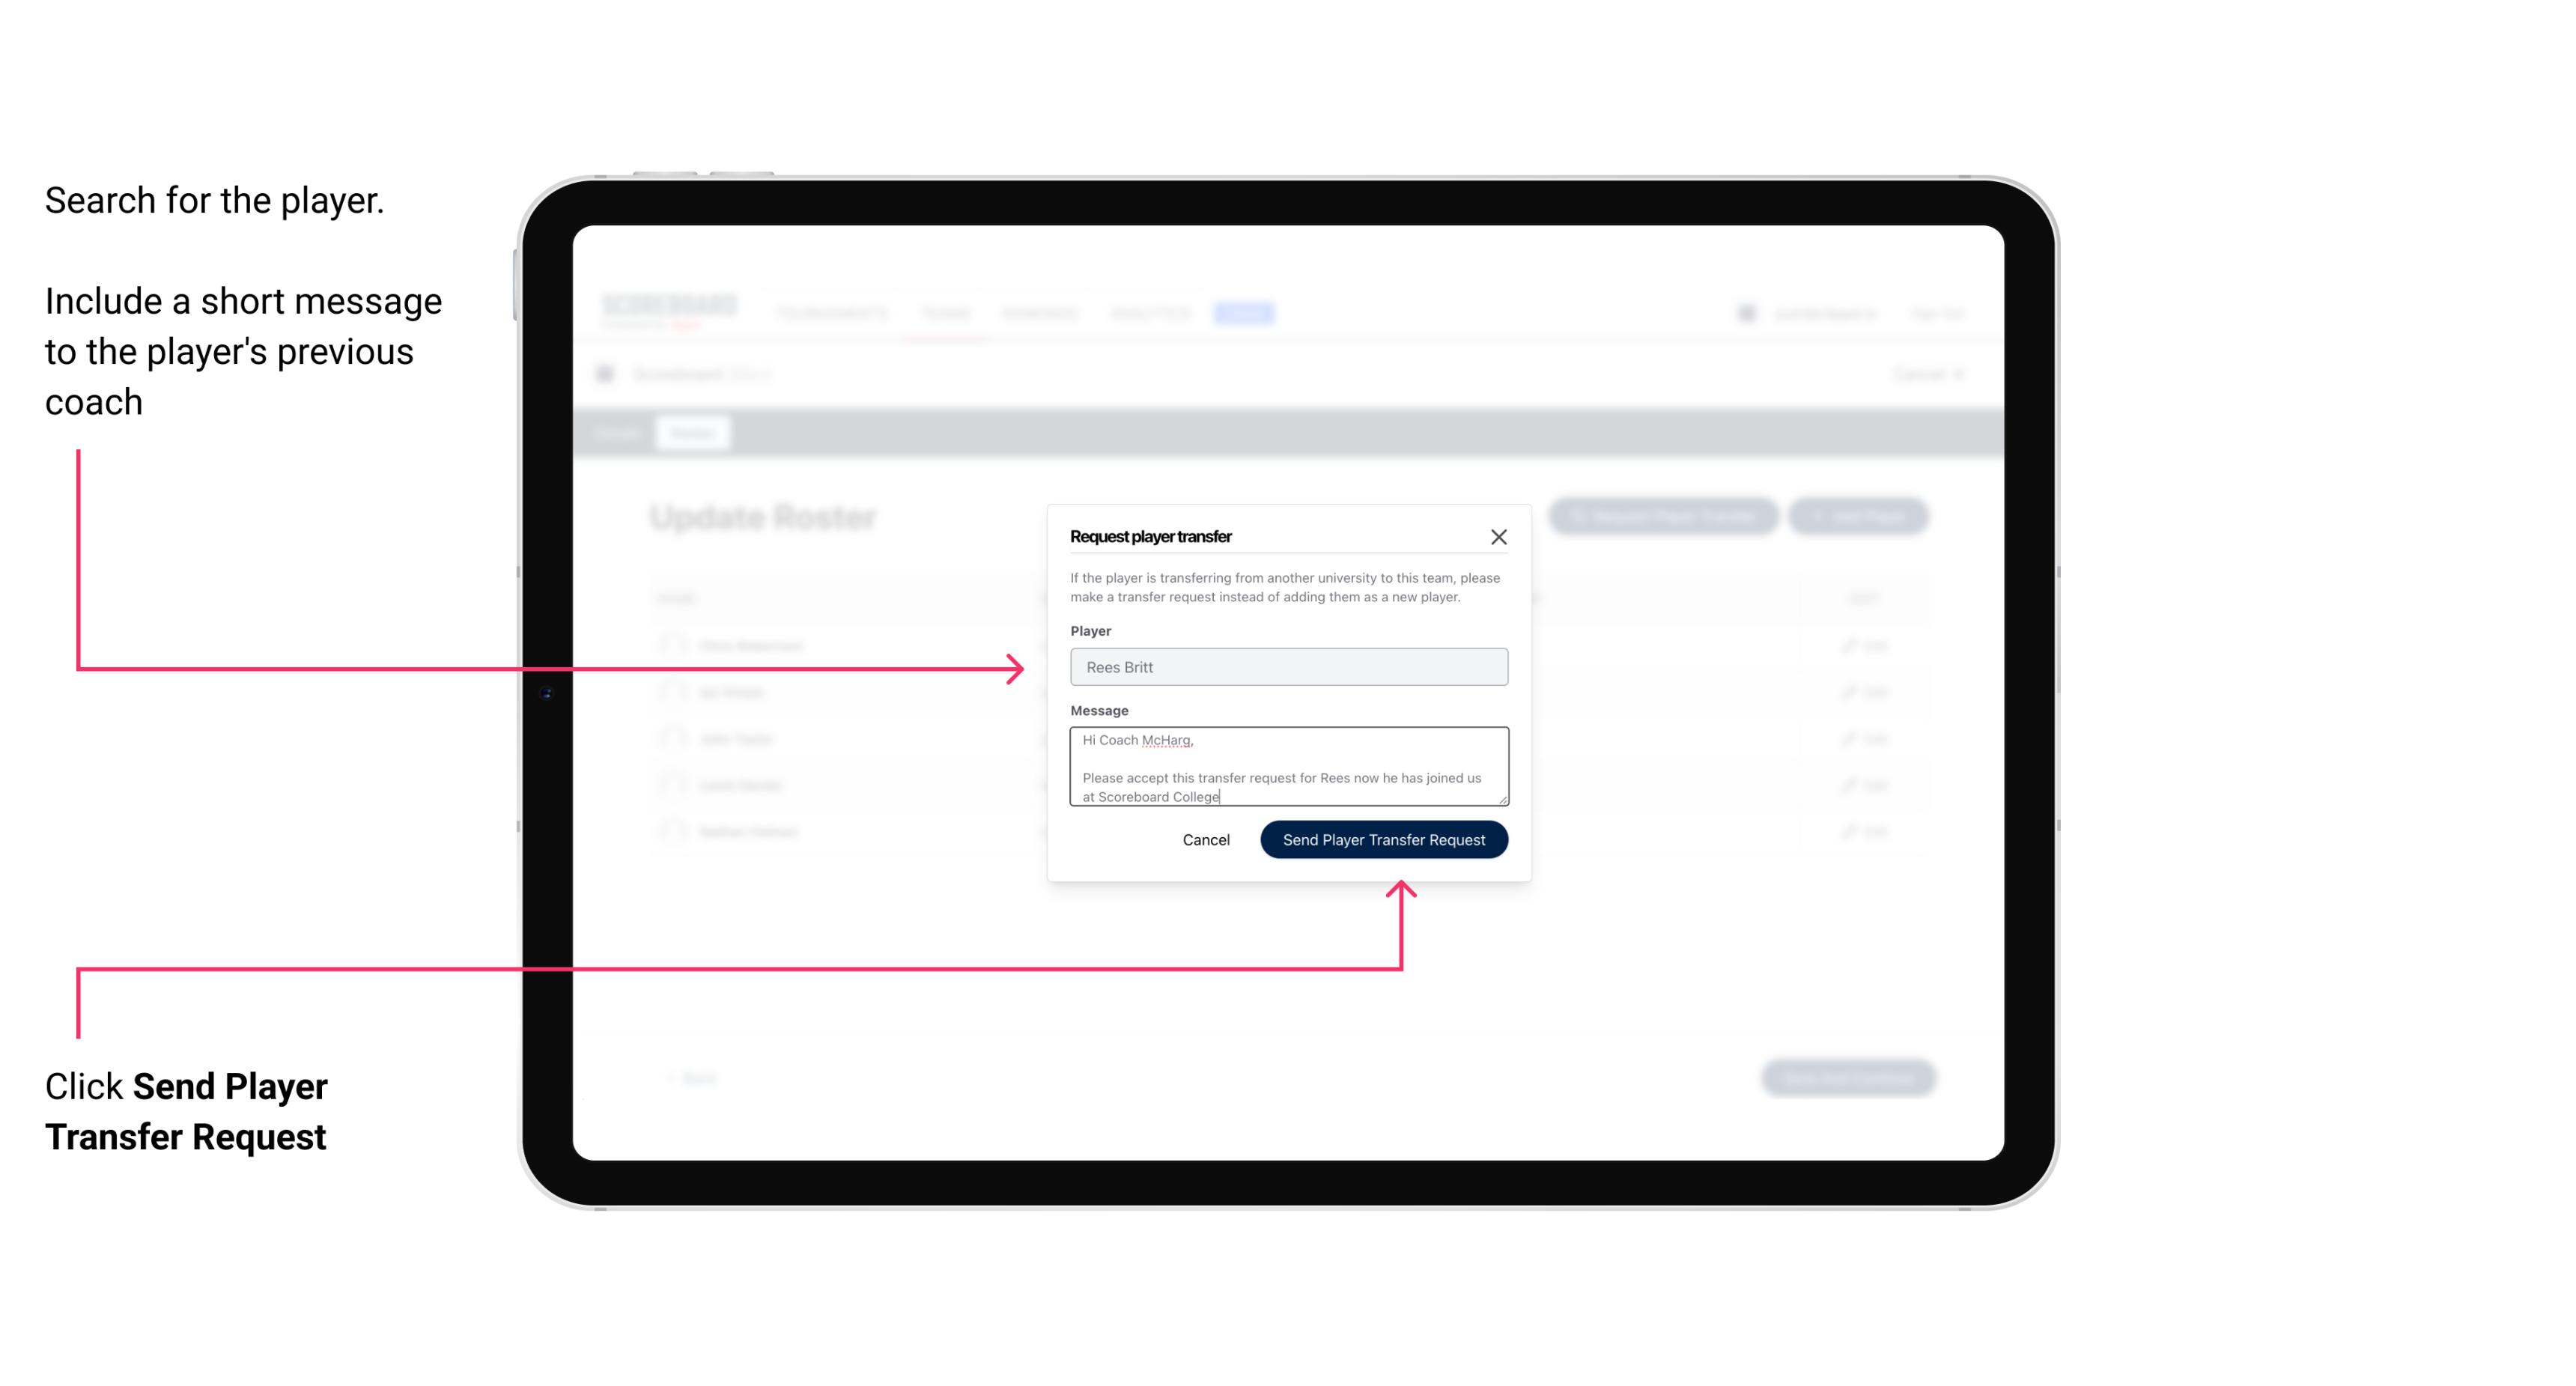Click the Rees Britt player input field
The height and width of the screenshot is (1386, 2576).
[1289, 667]
